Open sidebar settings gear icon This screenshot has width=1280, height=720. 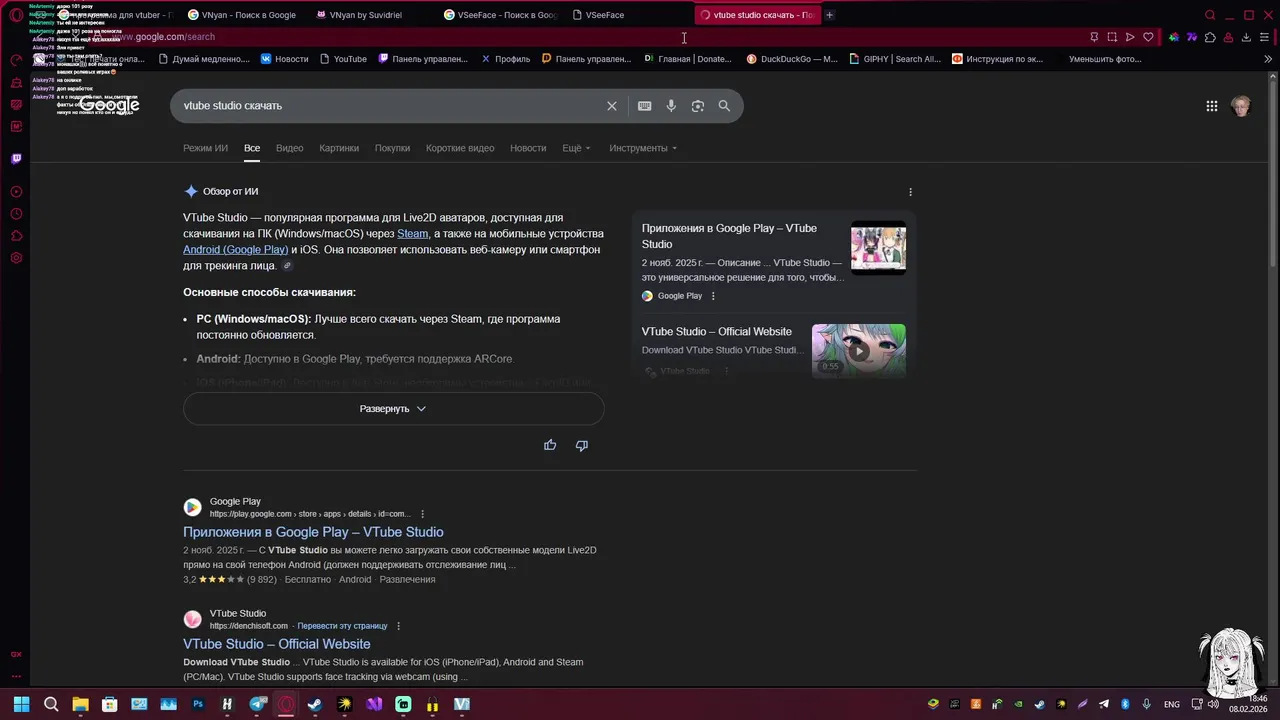coord(16,258)
